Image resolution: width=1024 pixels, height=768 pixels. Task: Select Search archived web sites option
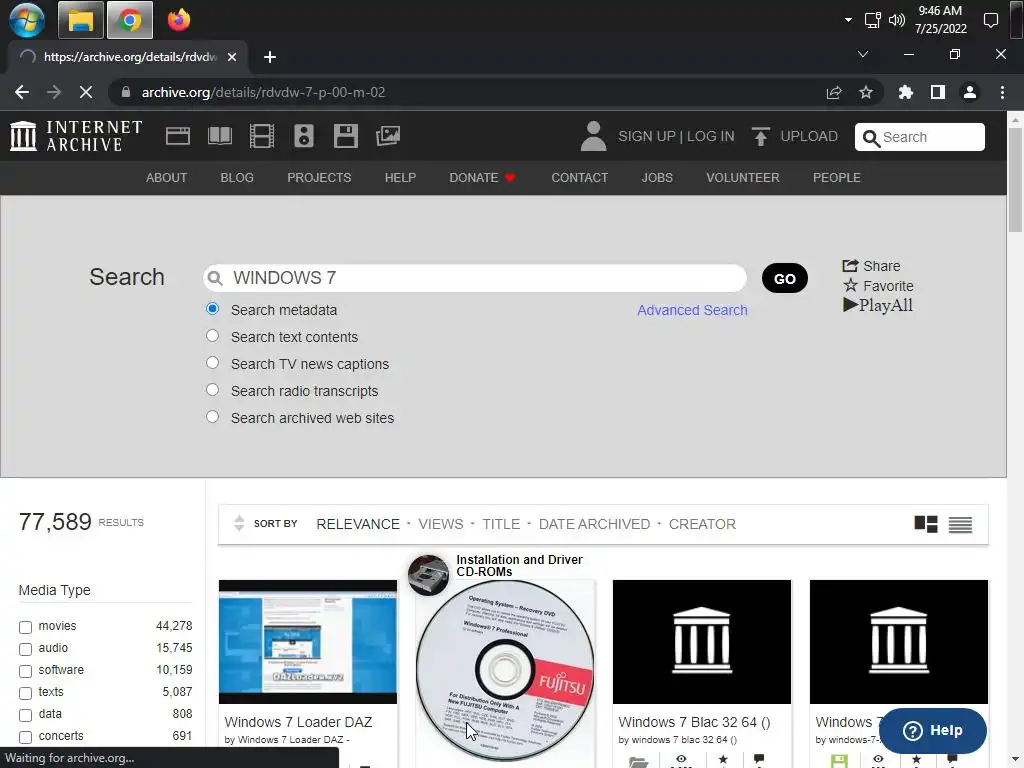tap(212, 417)
